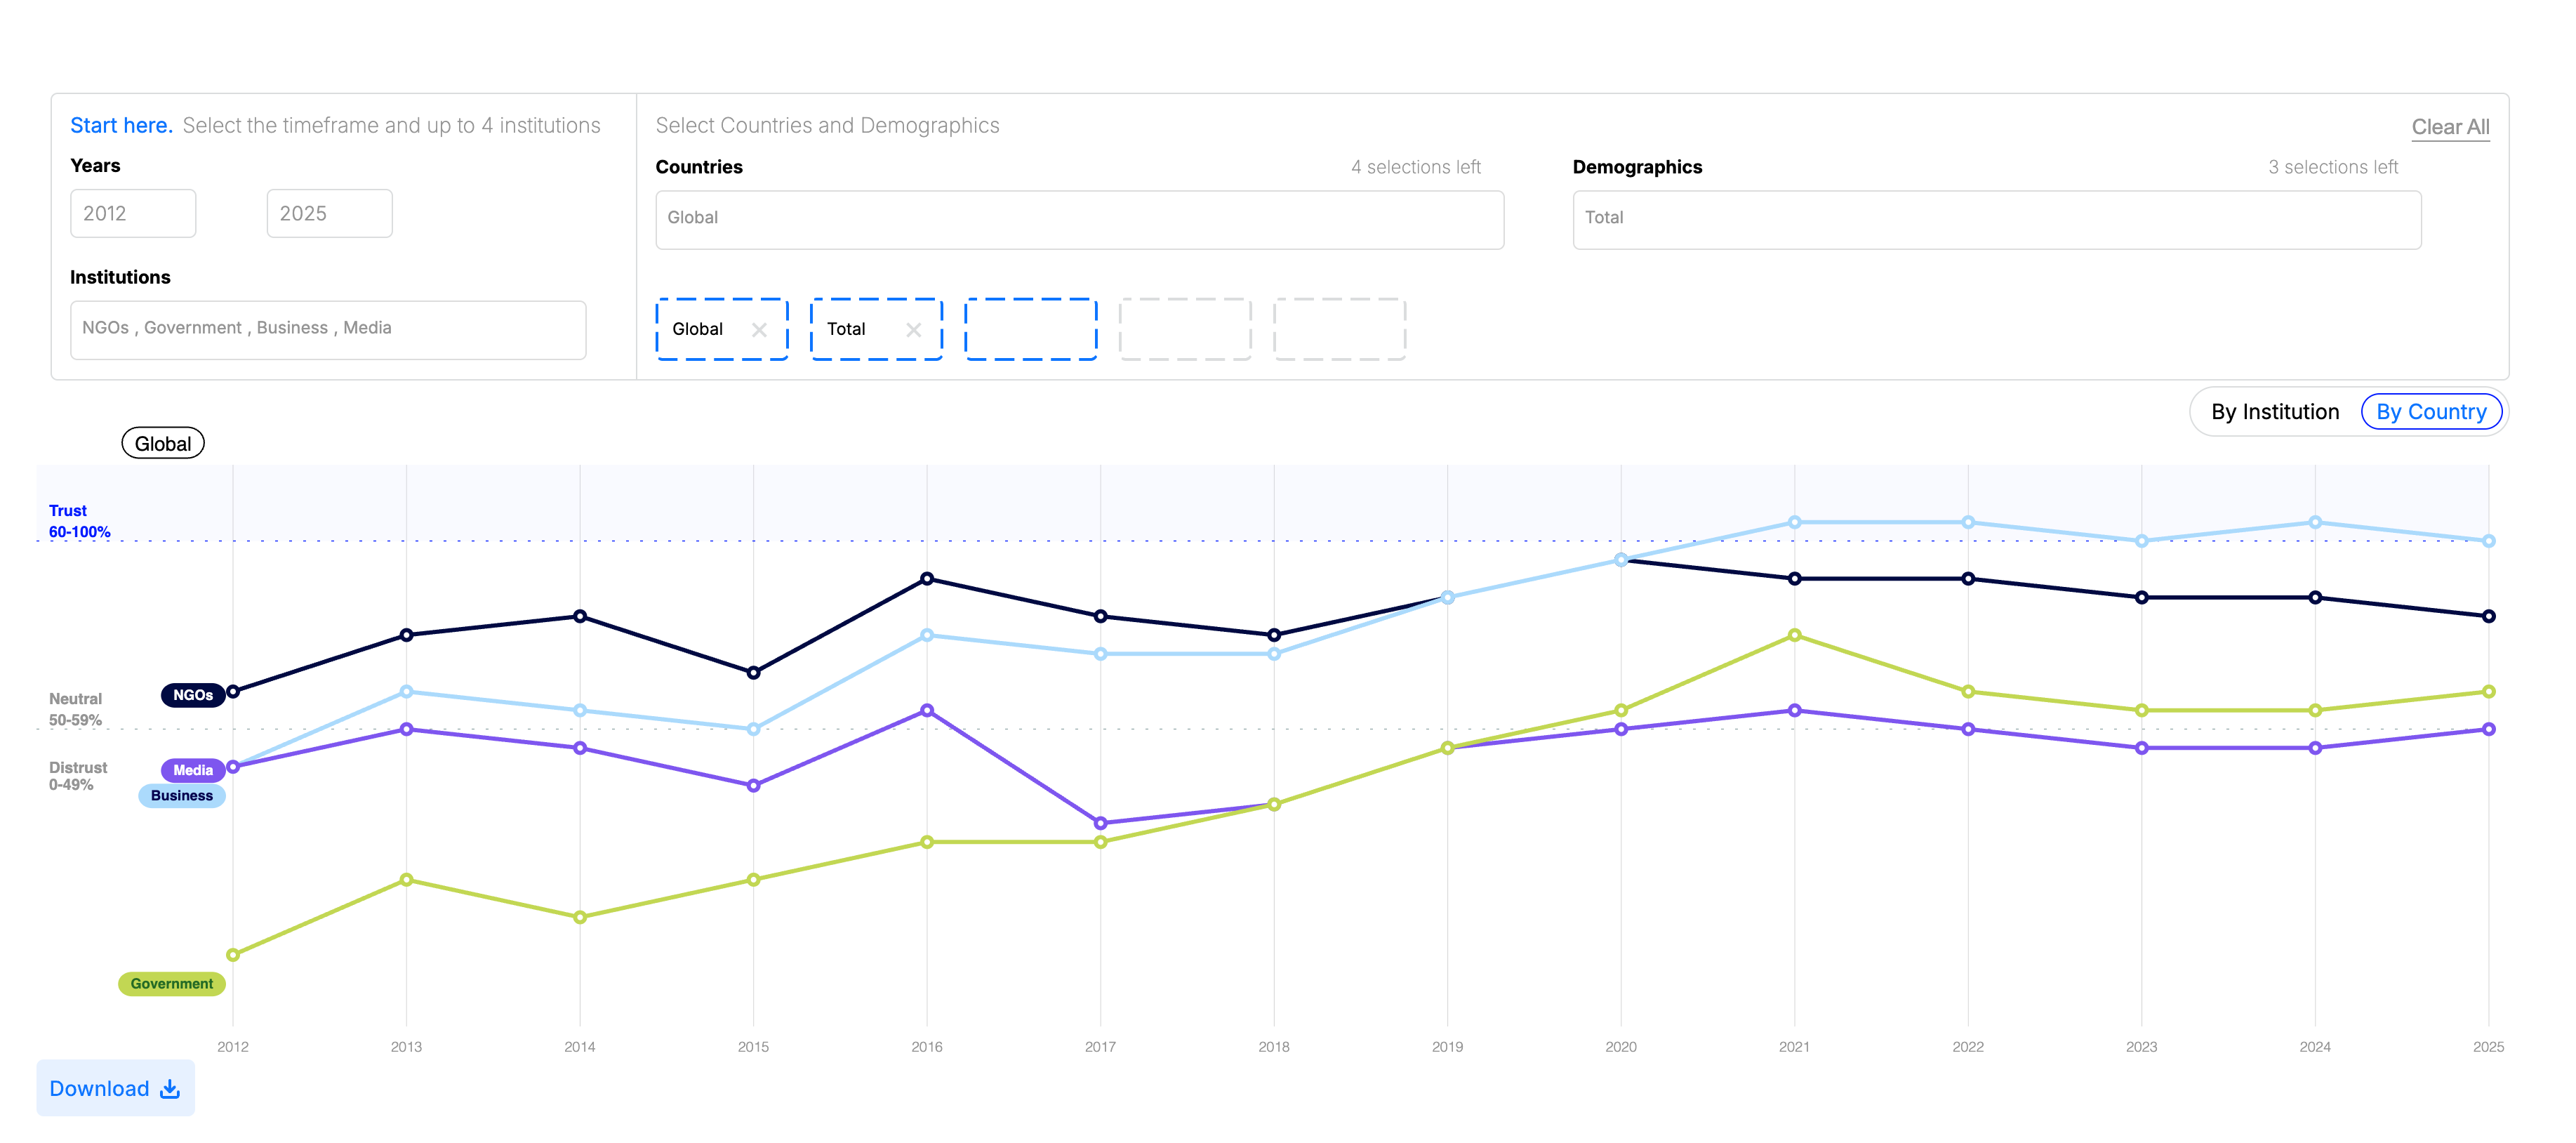Screen dimensions: 2576x1143
Task: Open the end year 2025 dropdown
Action: point(329,213)
